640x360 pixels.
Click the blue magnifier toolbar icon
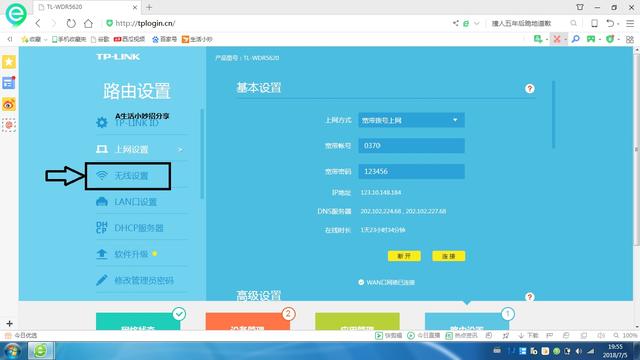(576, 39)
